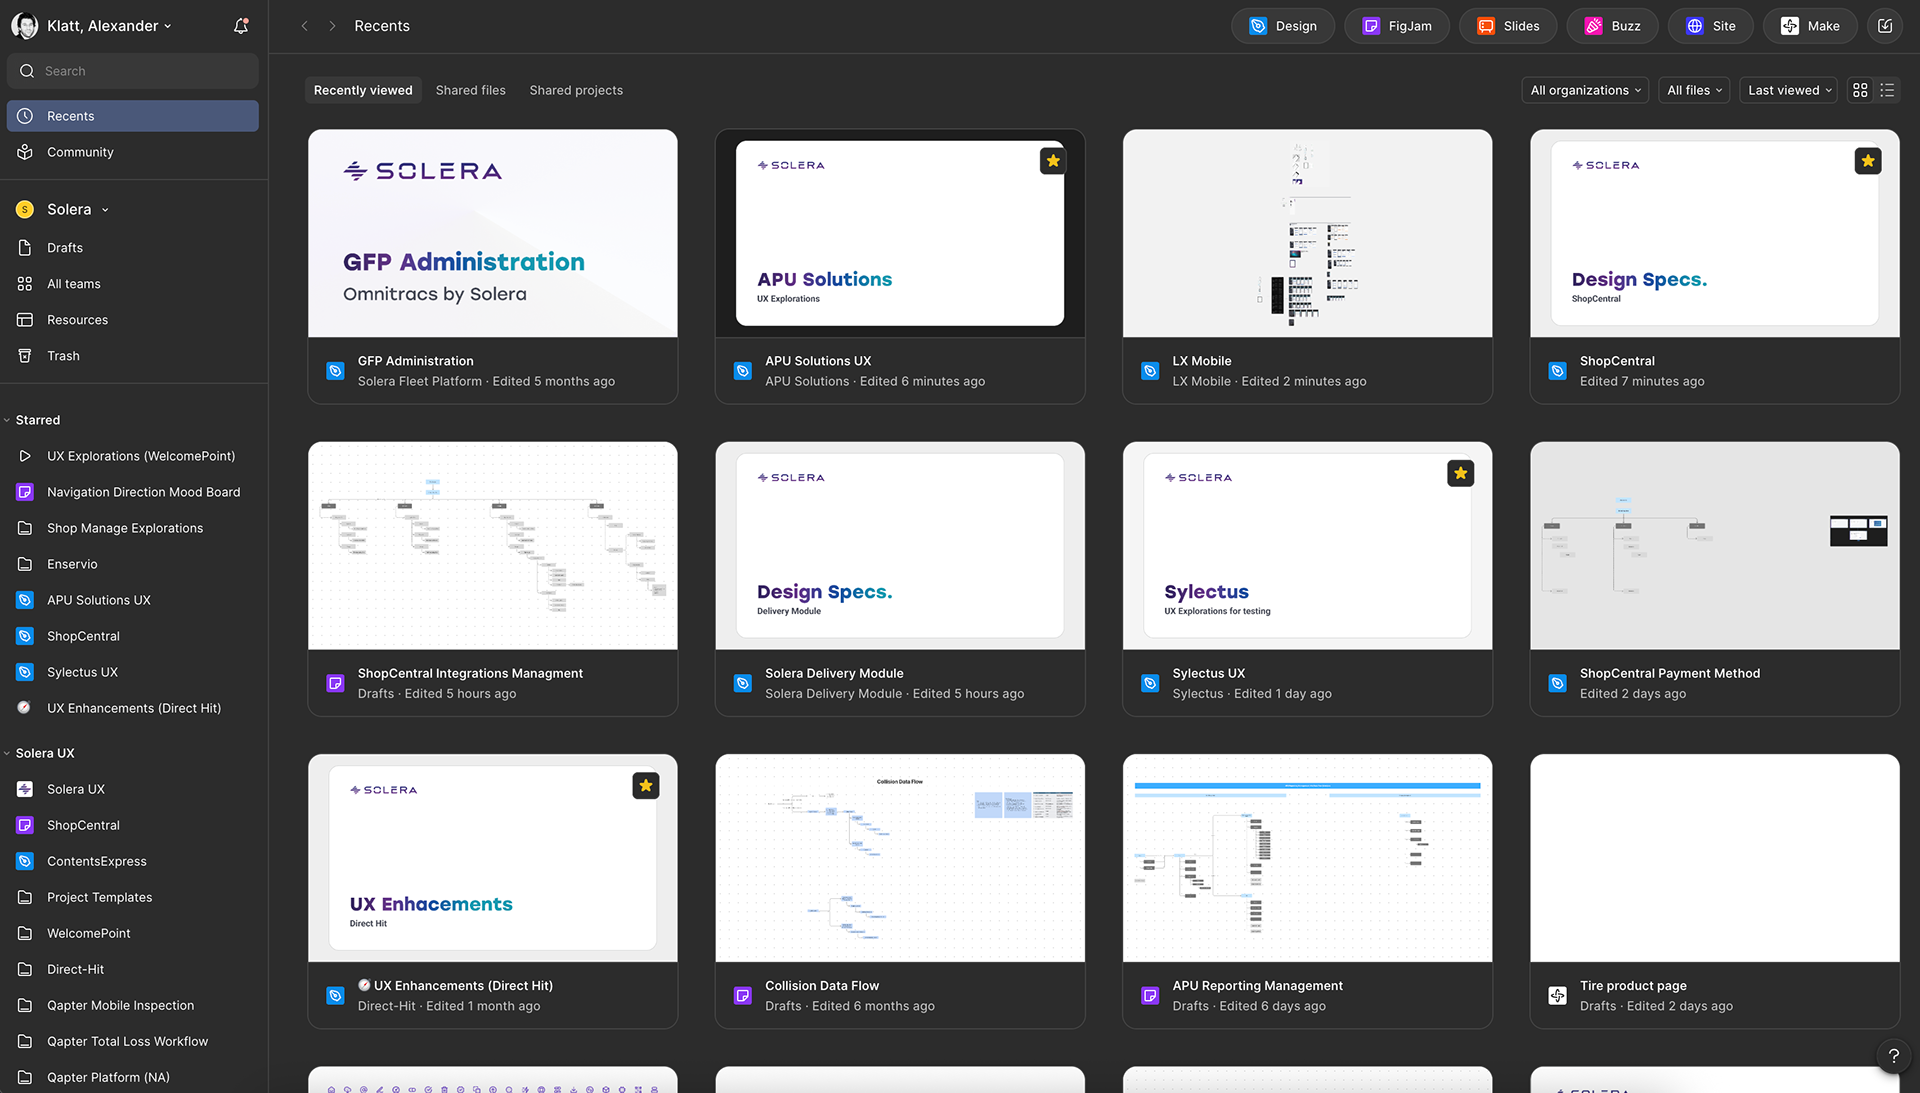Screen dimensions: 1920x1093
Task: Open the notifications bell
Action: coord(241,26)
